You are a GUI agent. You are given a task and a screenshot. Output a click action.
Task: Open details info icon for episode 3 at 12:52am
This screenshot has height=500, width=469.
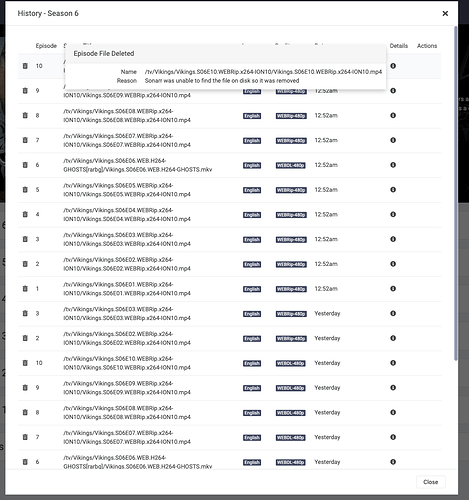tap(393, 239)
